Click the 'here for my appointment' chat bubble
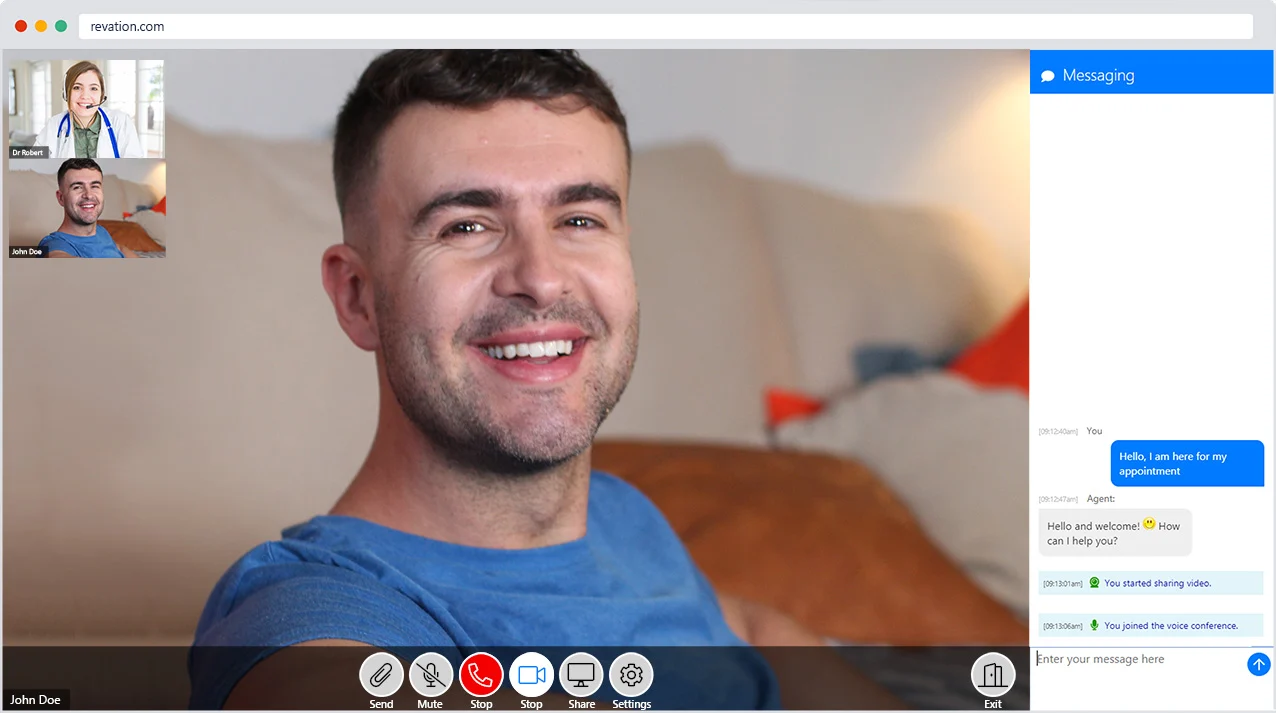The image size is (1276, 713). pyautogui.click(x=1187, y=464)
